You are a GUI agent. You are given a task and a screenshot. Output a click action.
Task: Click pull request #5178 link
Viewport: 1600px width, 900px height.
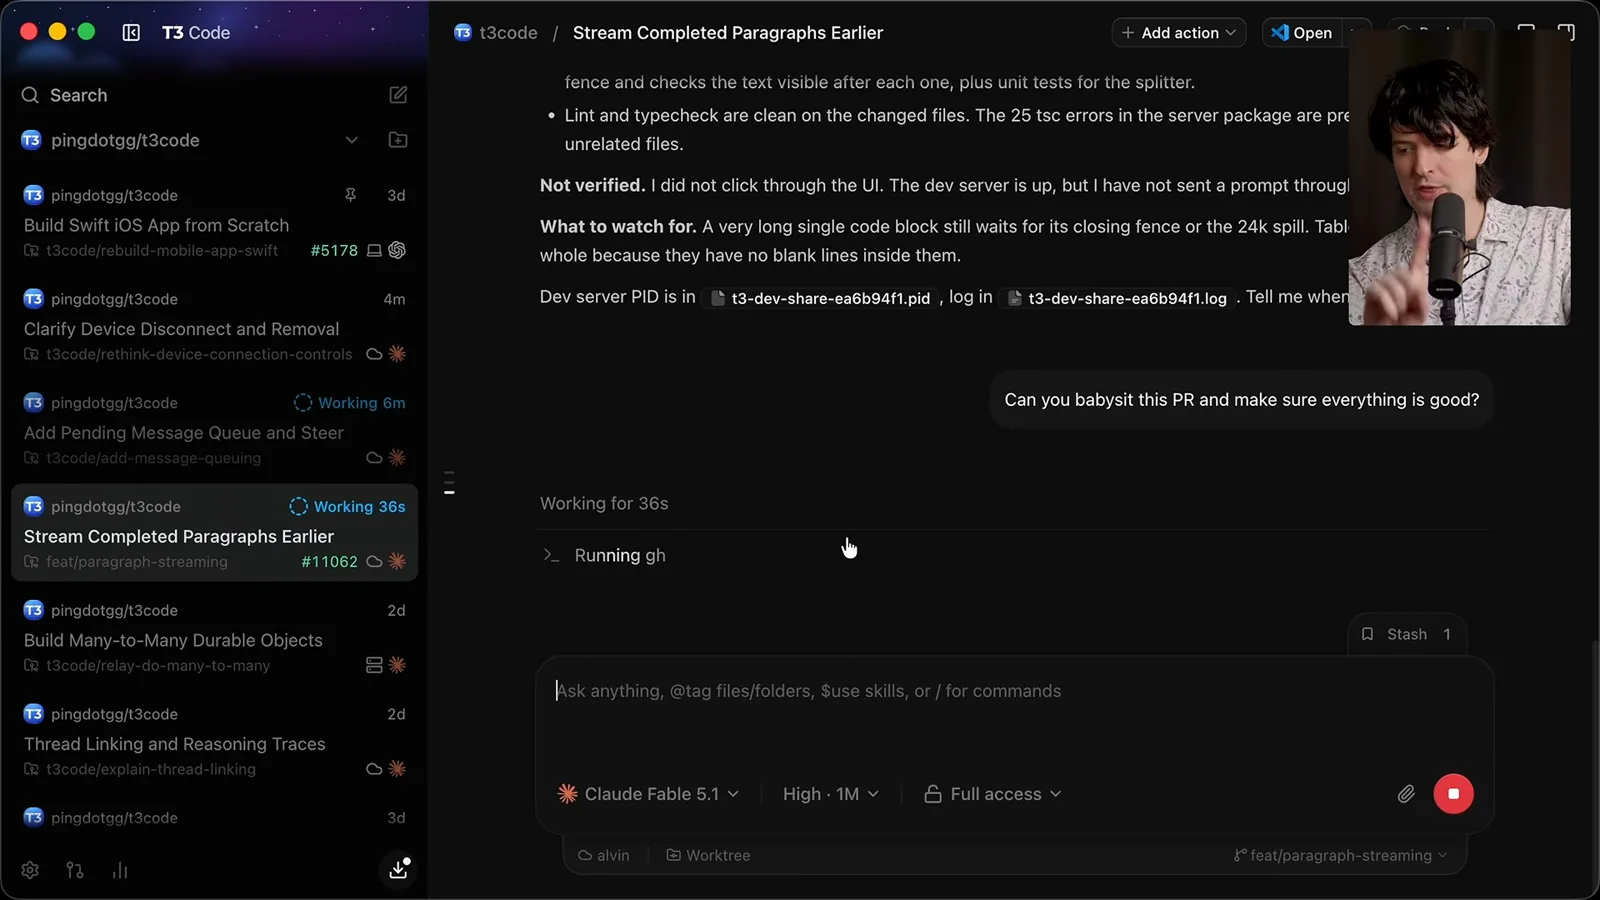pyautogui.click(x=334, y=250)
